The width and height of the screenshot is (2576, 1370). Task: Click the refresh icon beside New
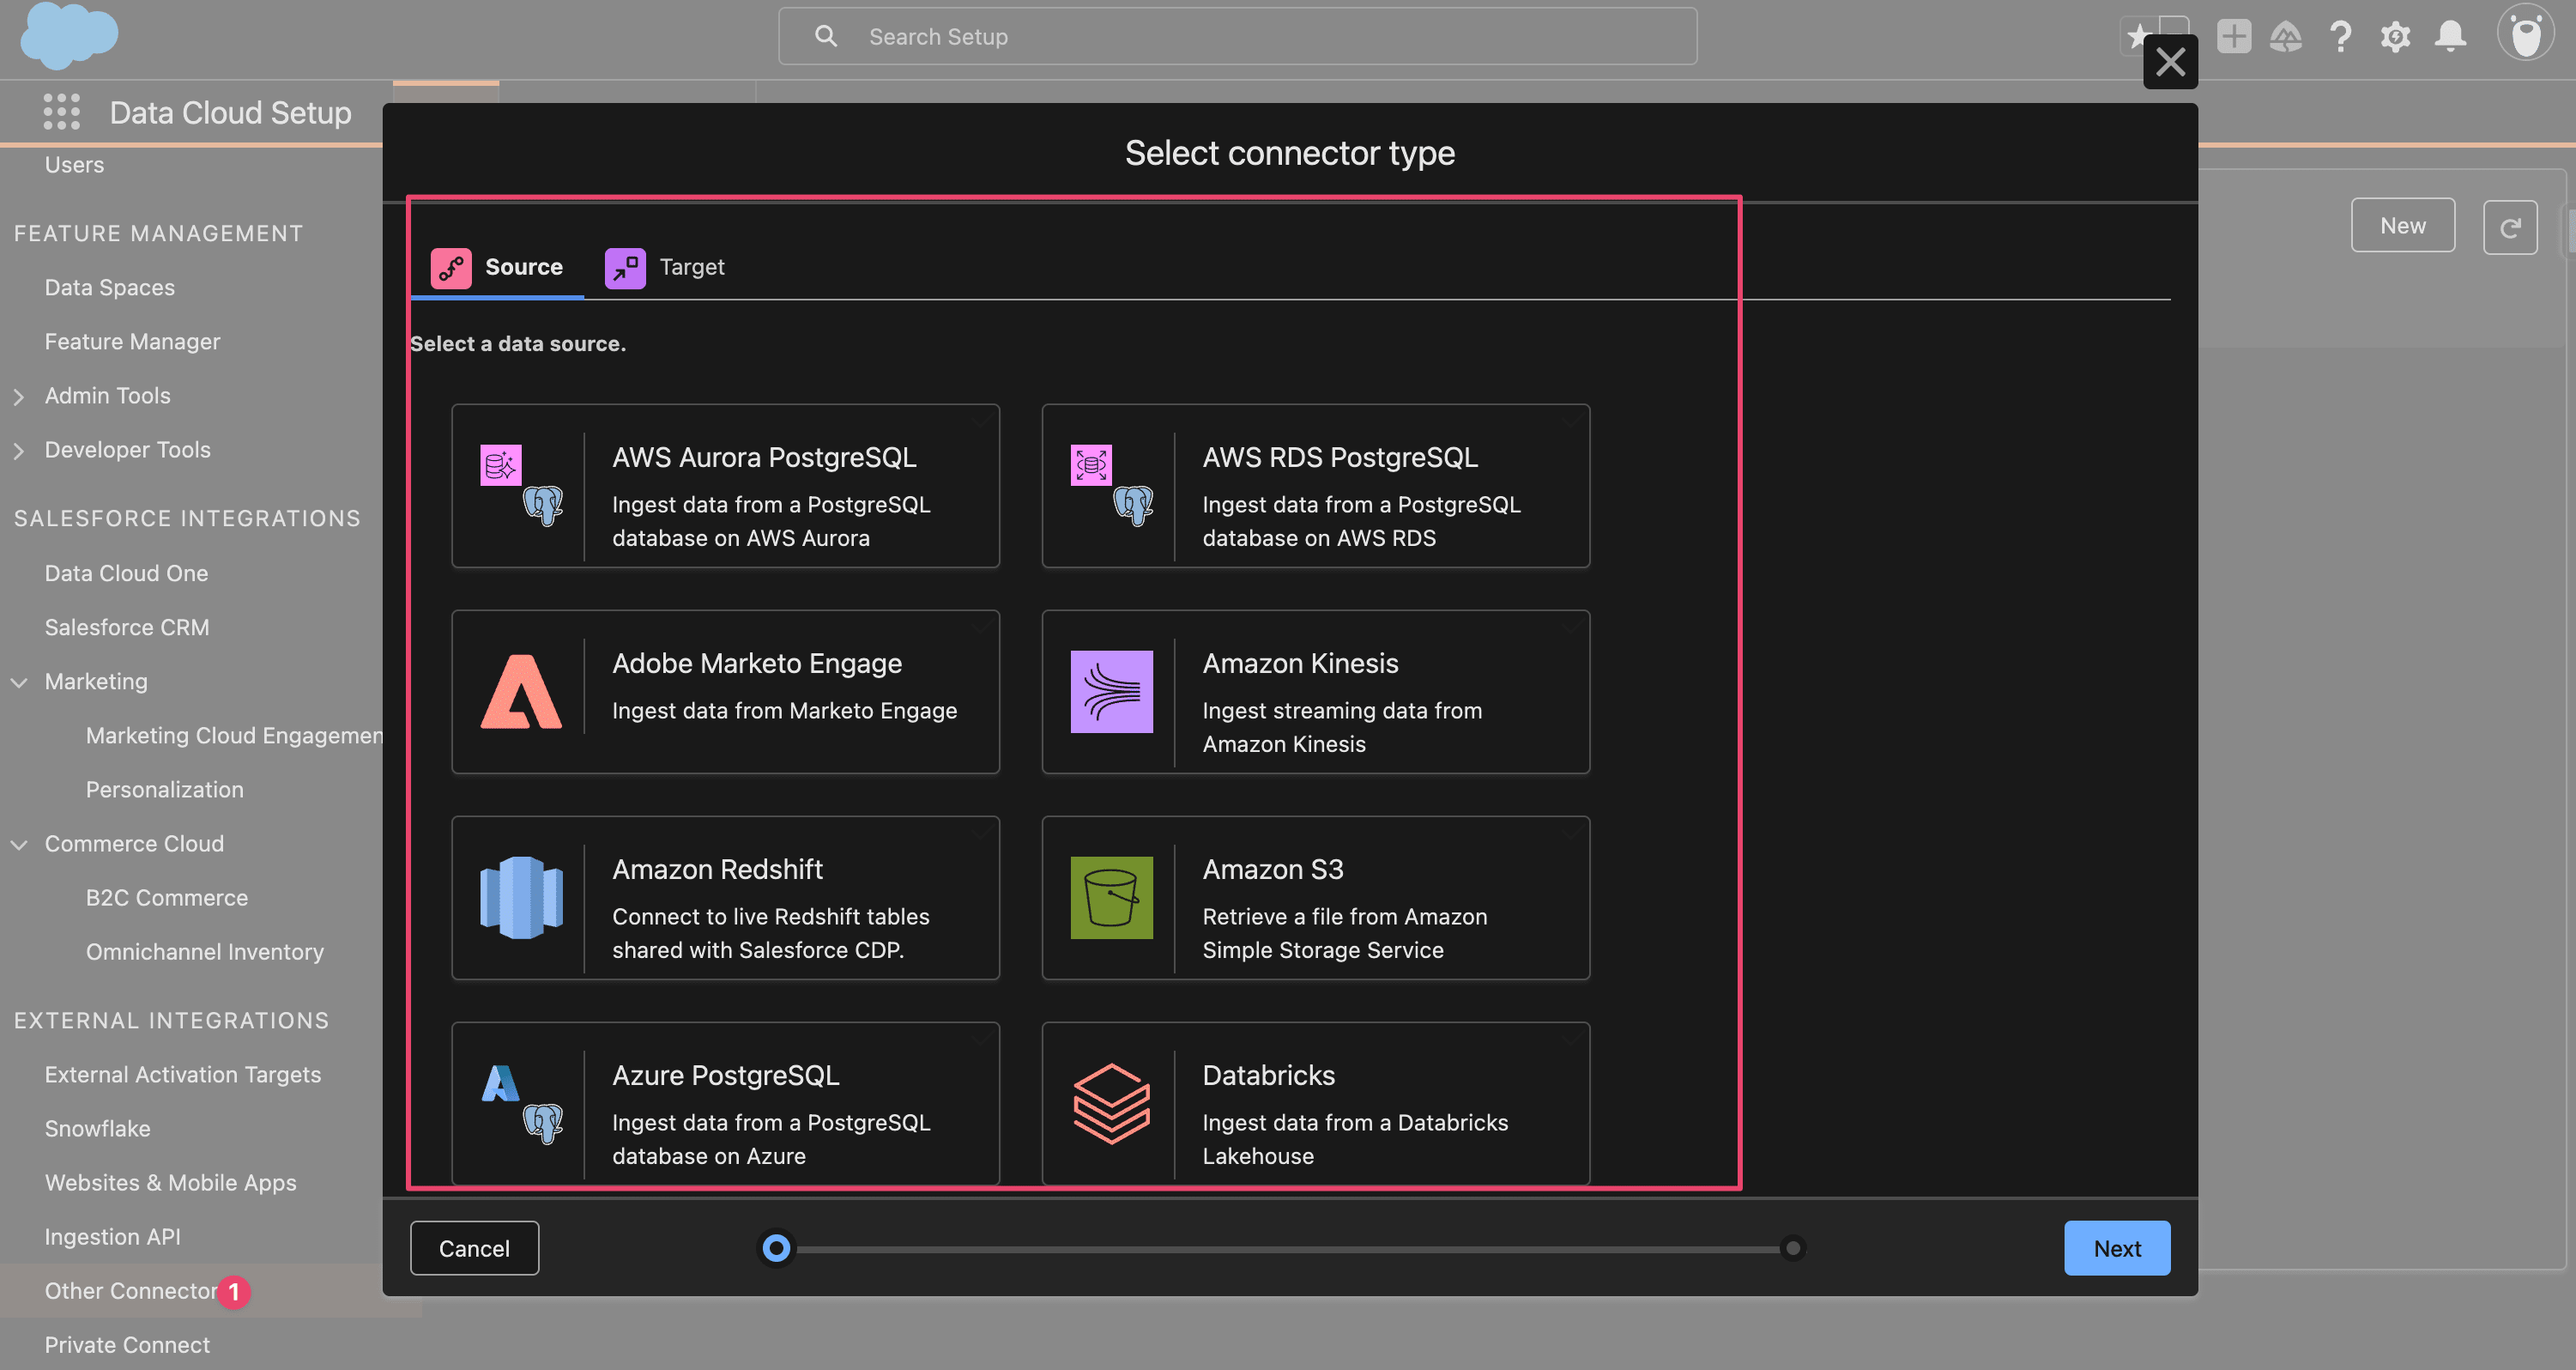coord(2509,227)
